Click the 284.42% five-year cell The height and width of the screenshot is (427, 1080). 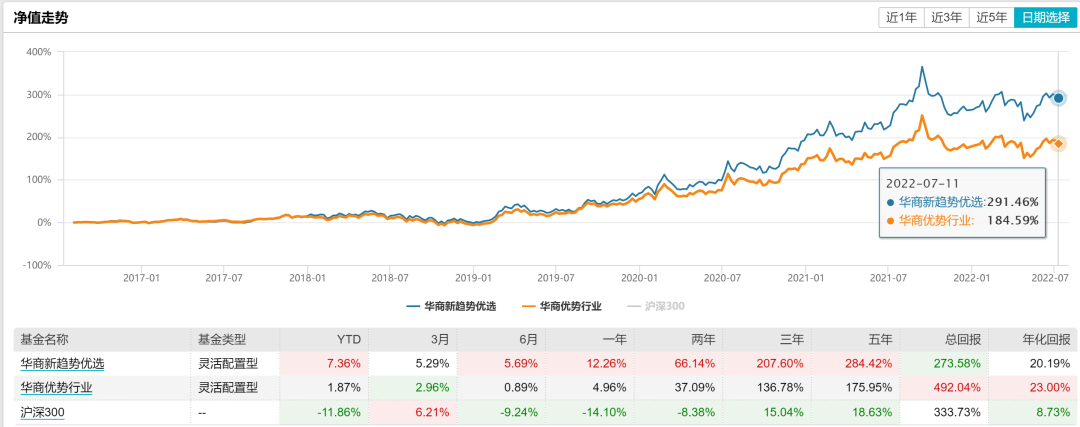(855, 363)
